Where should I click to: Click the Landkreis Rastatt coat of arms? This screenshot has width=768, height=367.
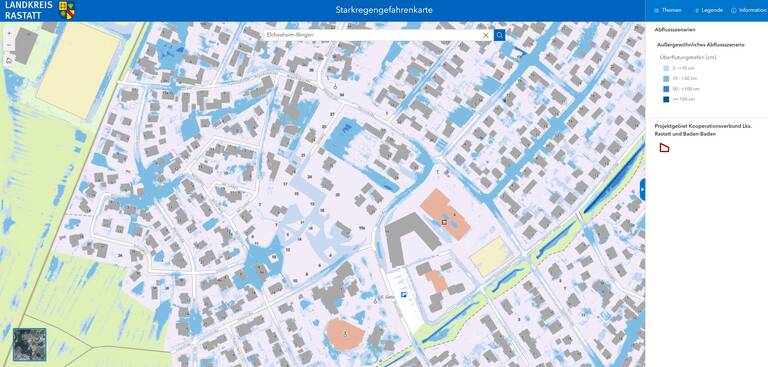tap(67, 10)
